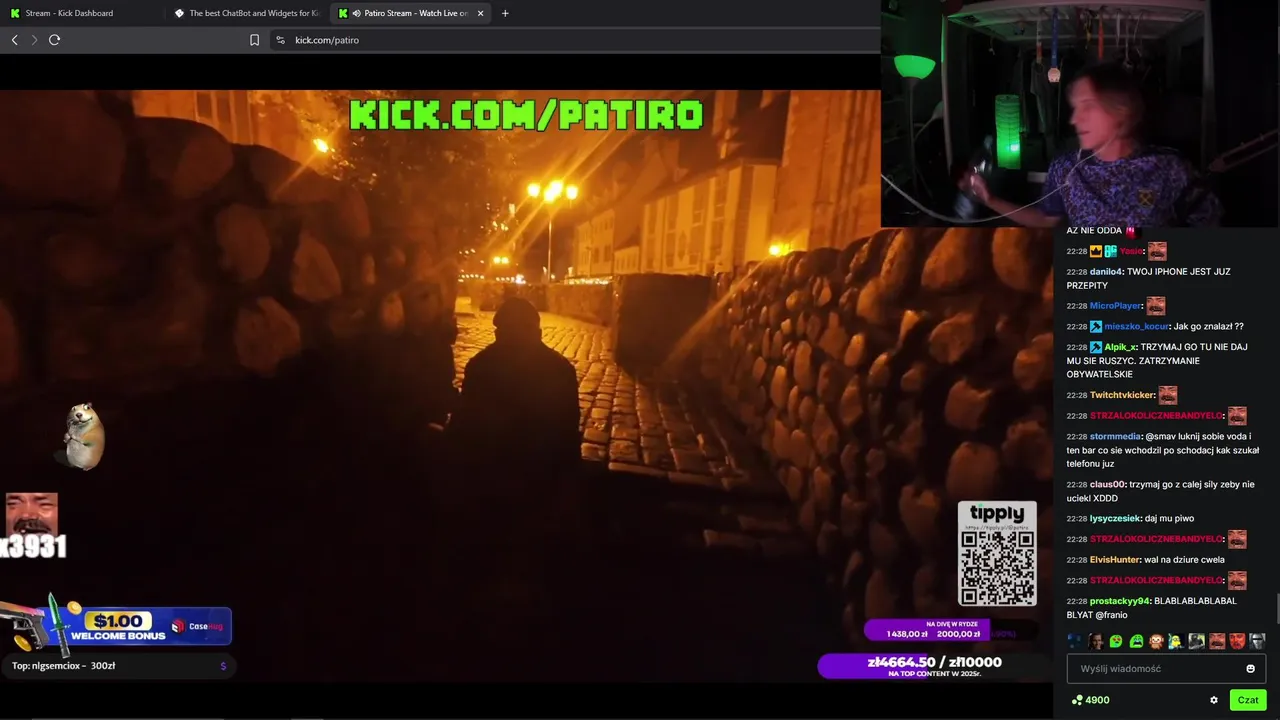Bookmark this page with the bookmark icon
This screenshot has width=1280, height=720.
pos(254,40)
